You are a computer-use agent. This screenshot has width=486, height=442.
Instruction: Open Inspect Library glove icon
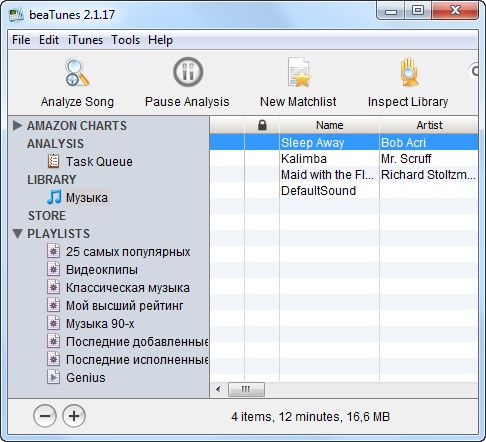[x=409, y=72]
